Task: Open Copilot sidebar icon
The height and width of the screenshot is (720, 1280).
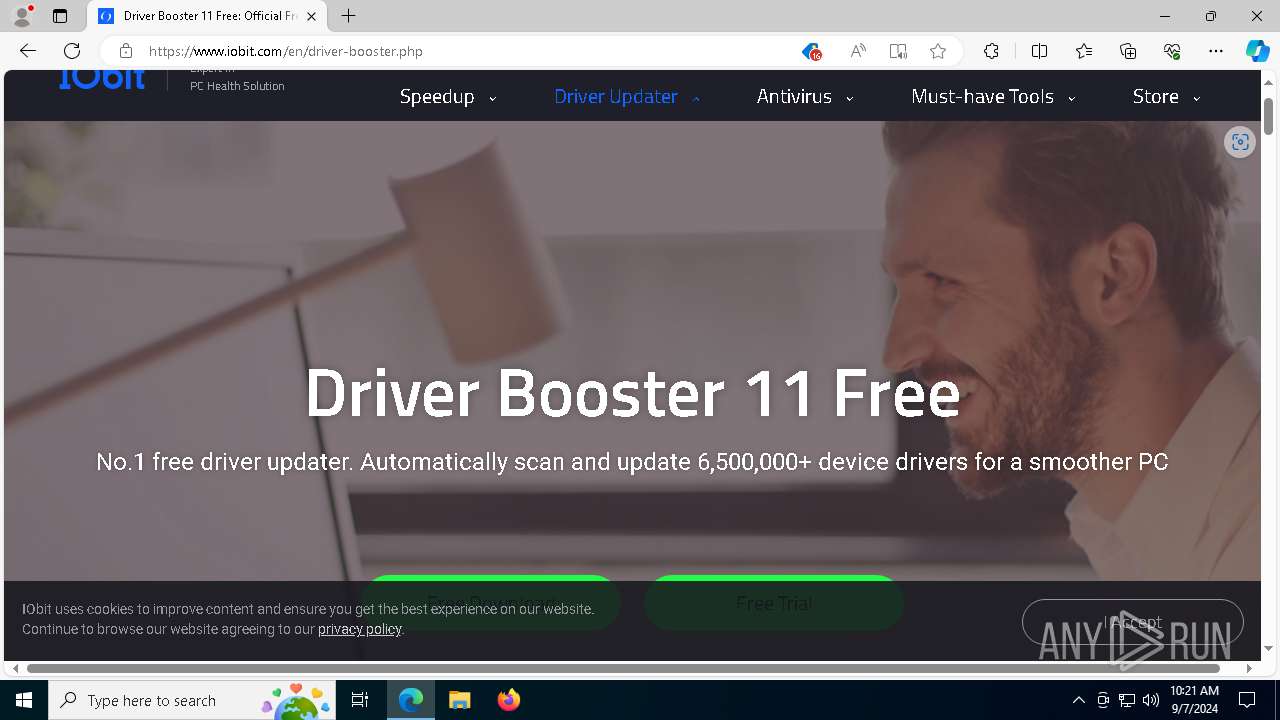Action: click(x=1257, y=51)
